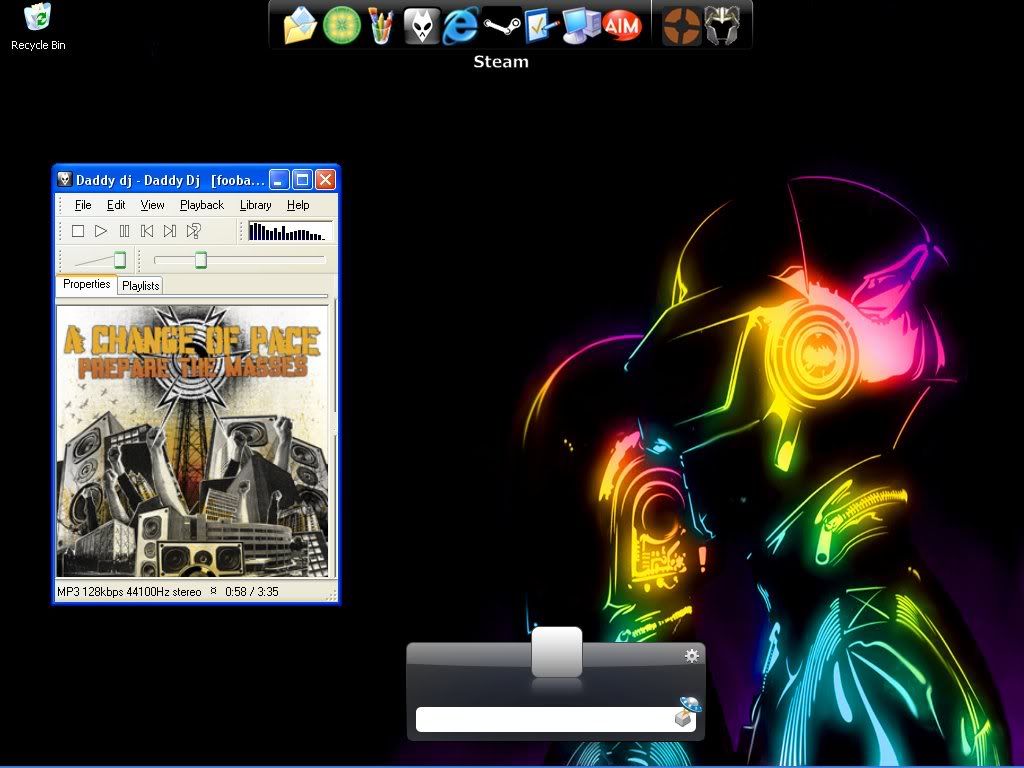Screen dimensions: 1024x768
Task: Click the seek position slider
Action: [x=200, y=258]
